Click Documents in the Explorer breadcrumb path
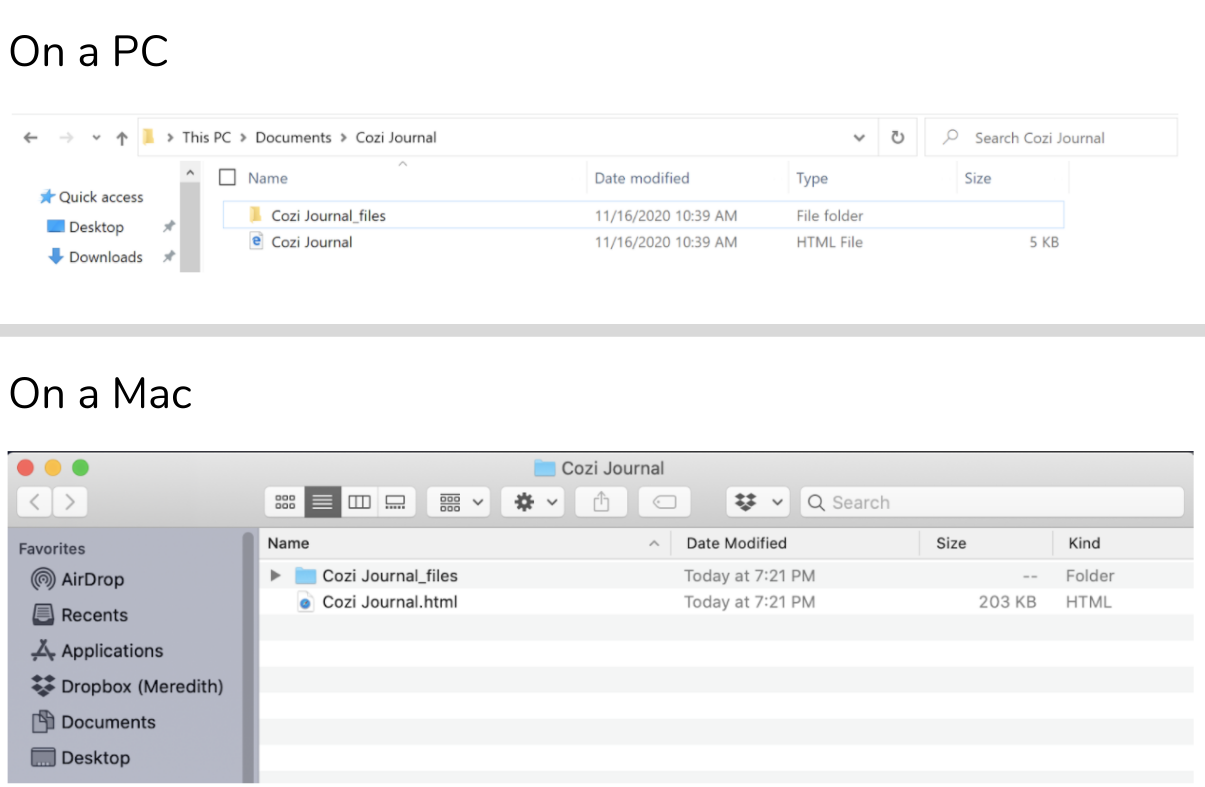1205x787 pixels. pyautogui.click(x=293, y=138)
